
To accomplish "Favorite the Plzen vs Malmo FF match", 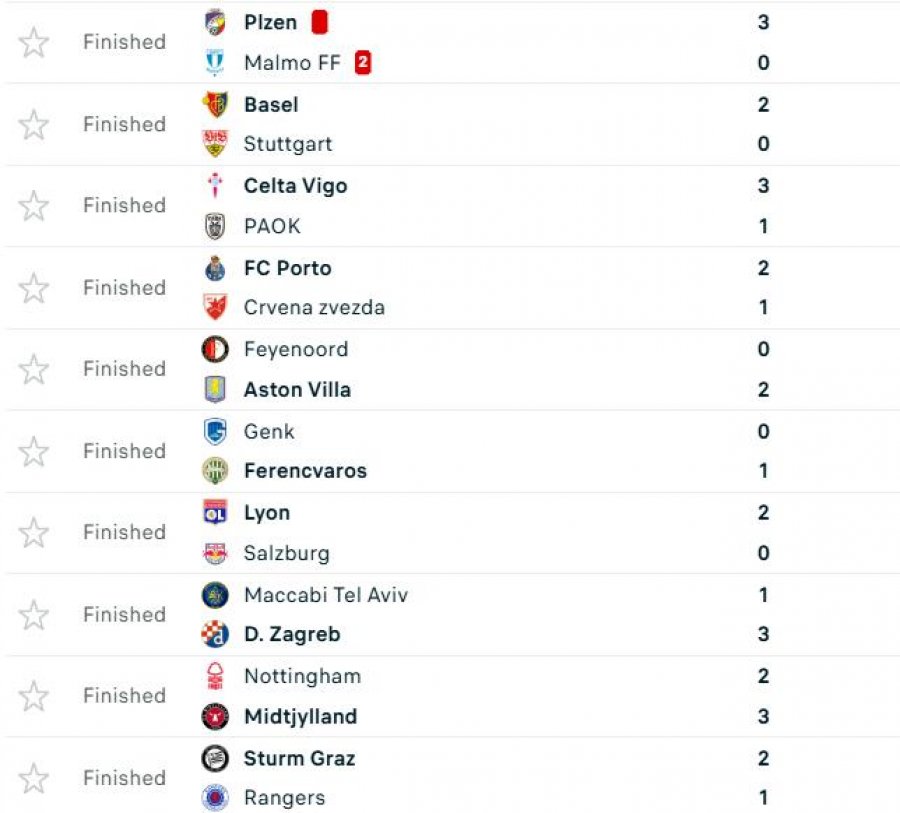I will [34, 42].
